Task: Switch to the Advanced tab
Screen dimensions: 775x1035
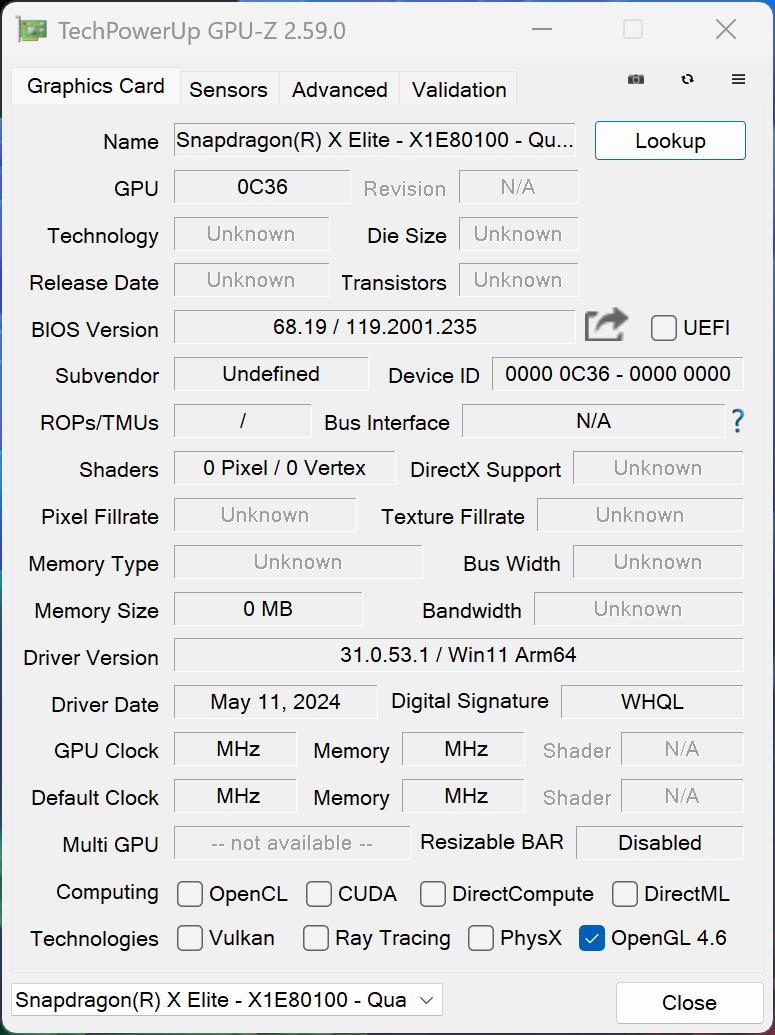Action: pyautogui.click(x=339, y=90)
